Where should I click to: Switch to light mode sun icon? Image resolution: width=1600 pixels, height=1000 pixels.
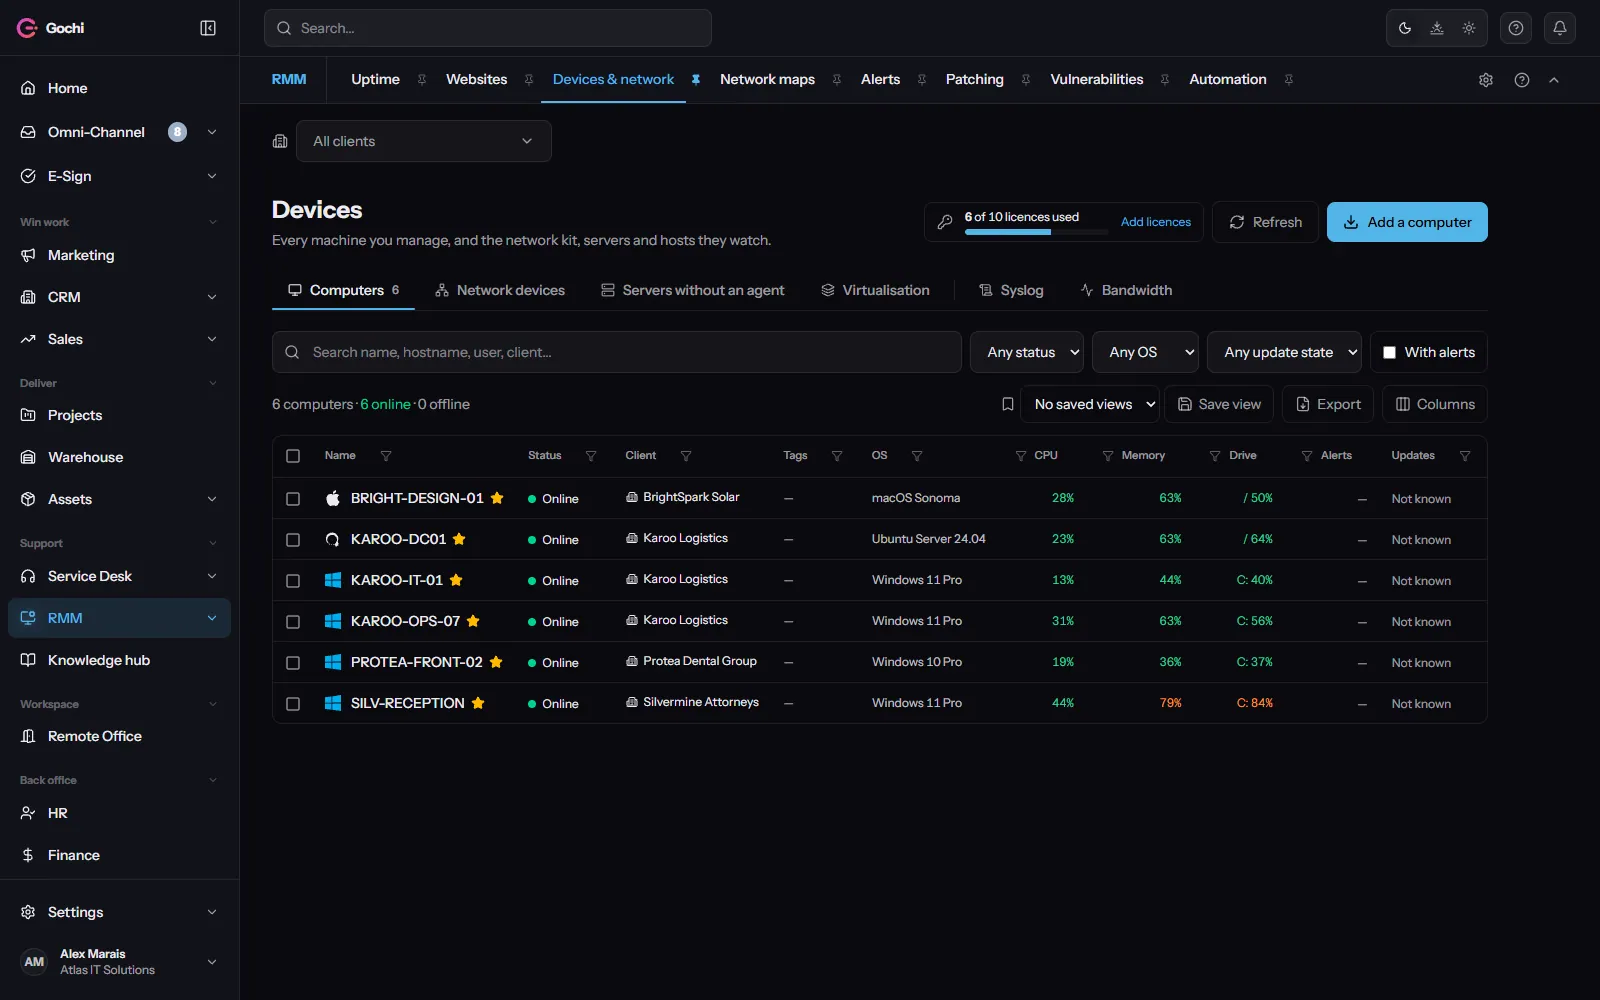1469,28
